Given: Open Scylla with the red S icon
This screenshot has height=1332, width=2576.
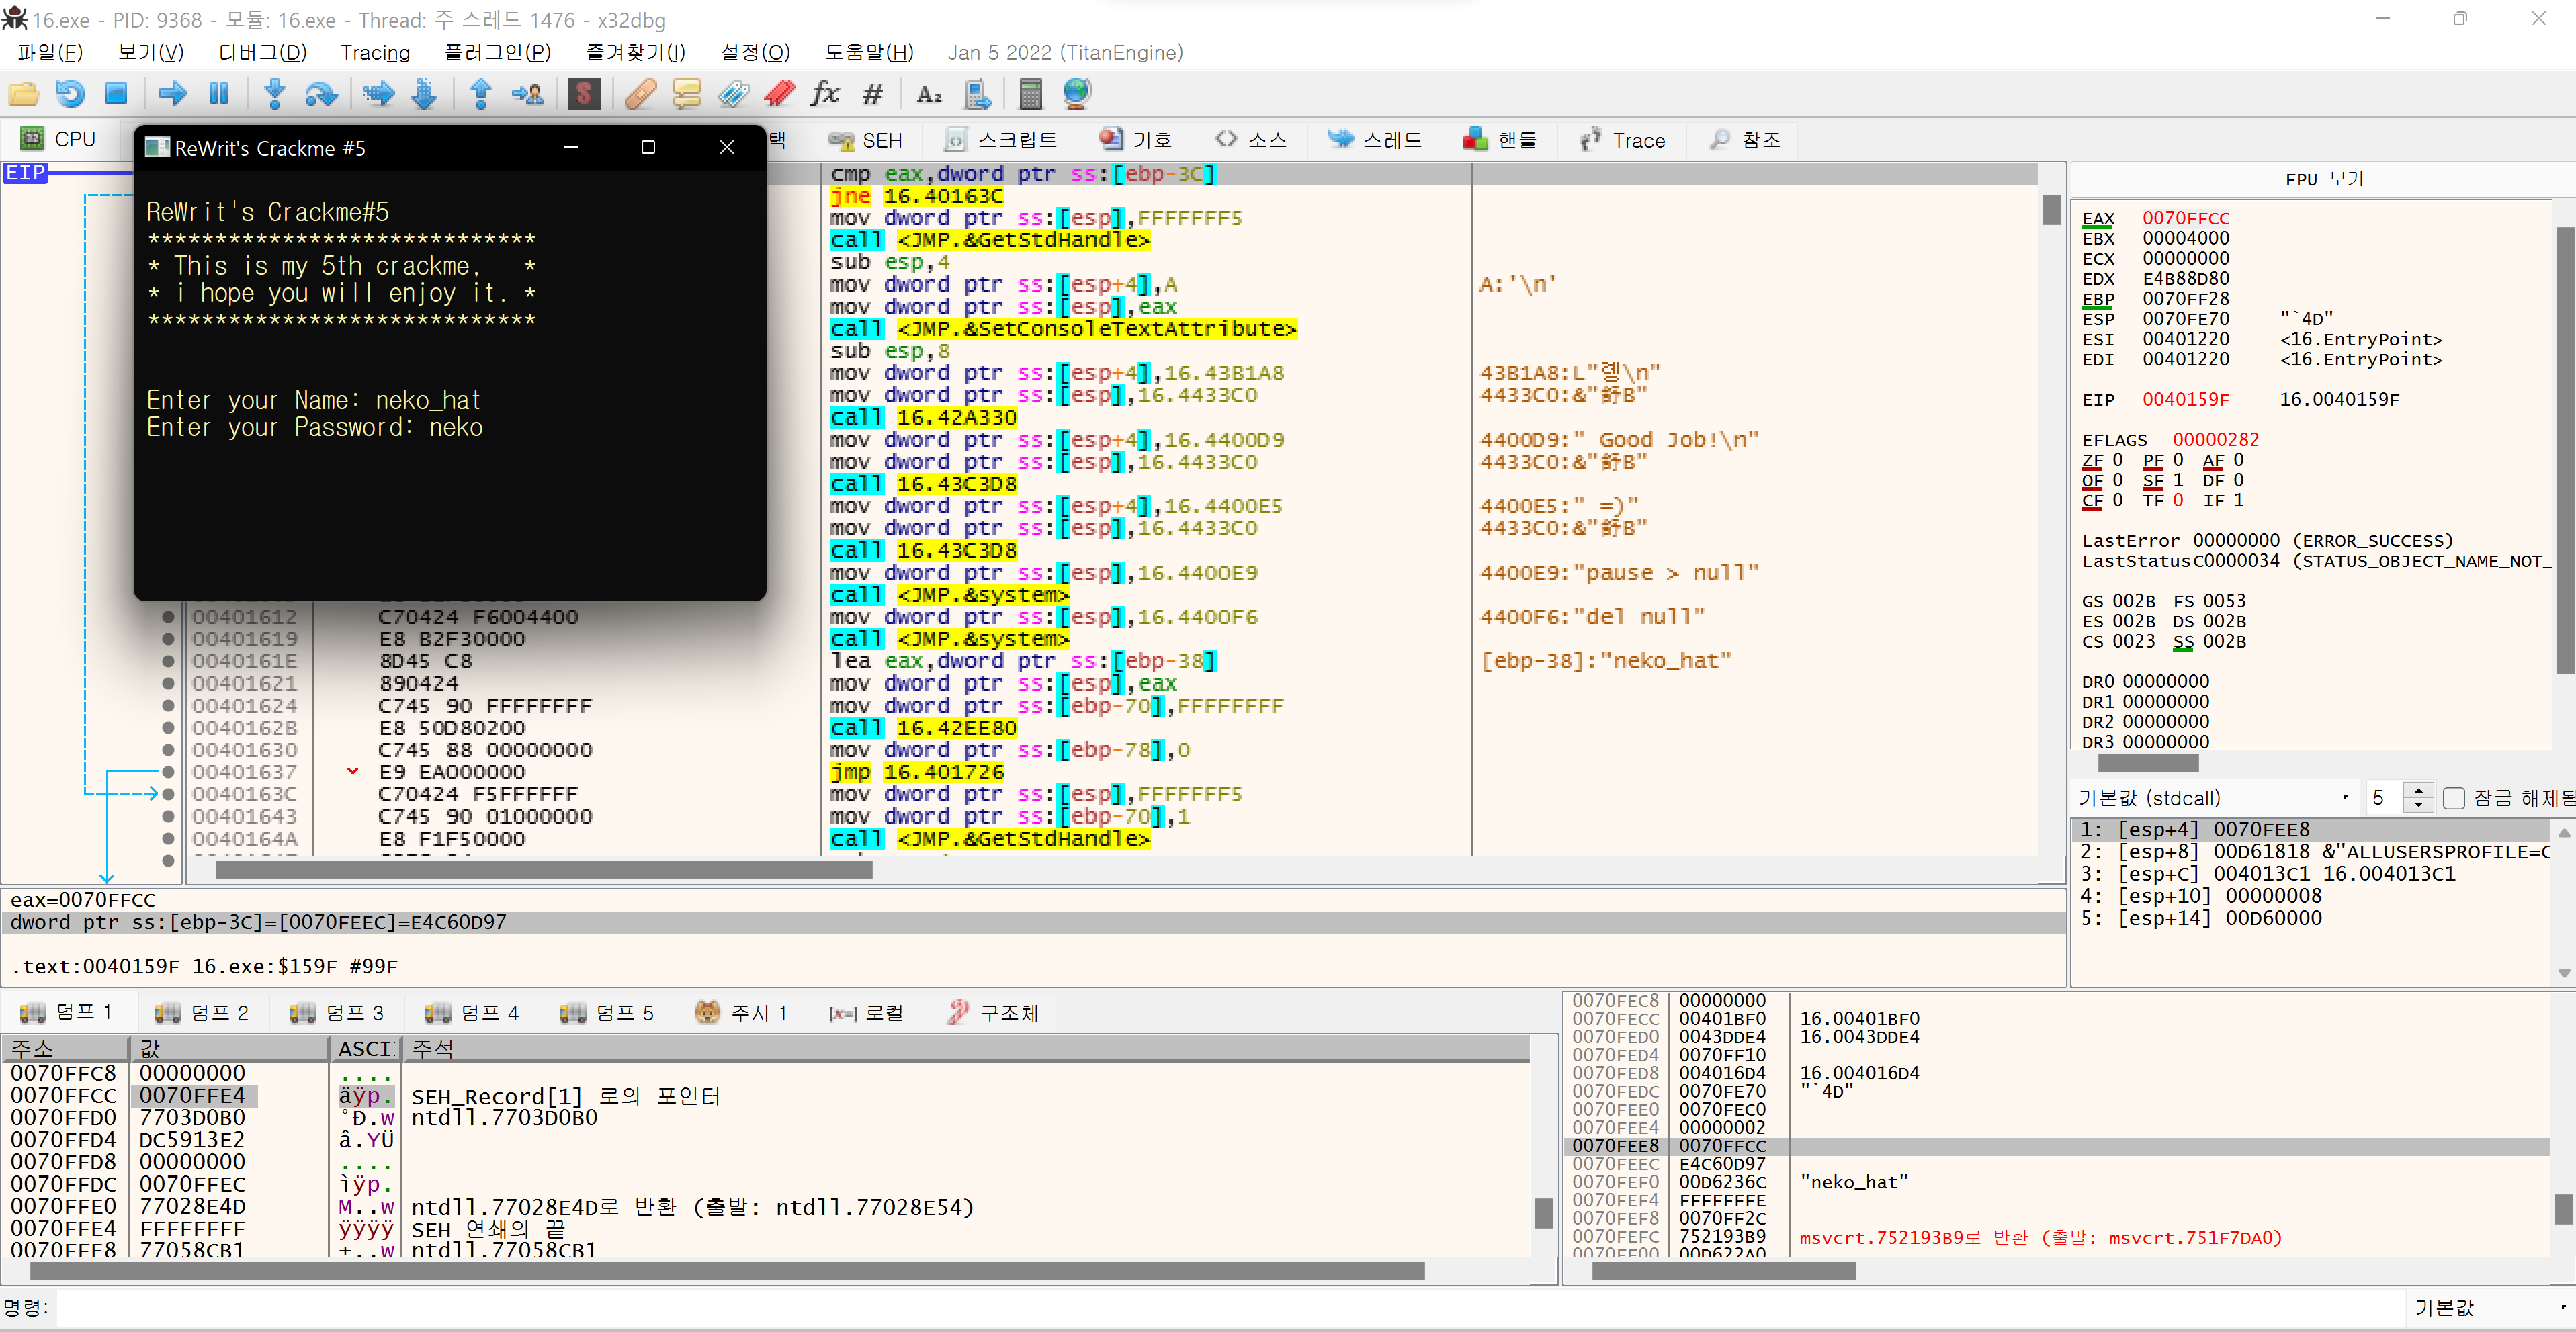Looking at the screenshot, I should (x=584, y=94).
